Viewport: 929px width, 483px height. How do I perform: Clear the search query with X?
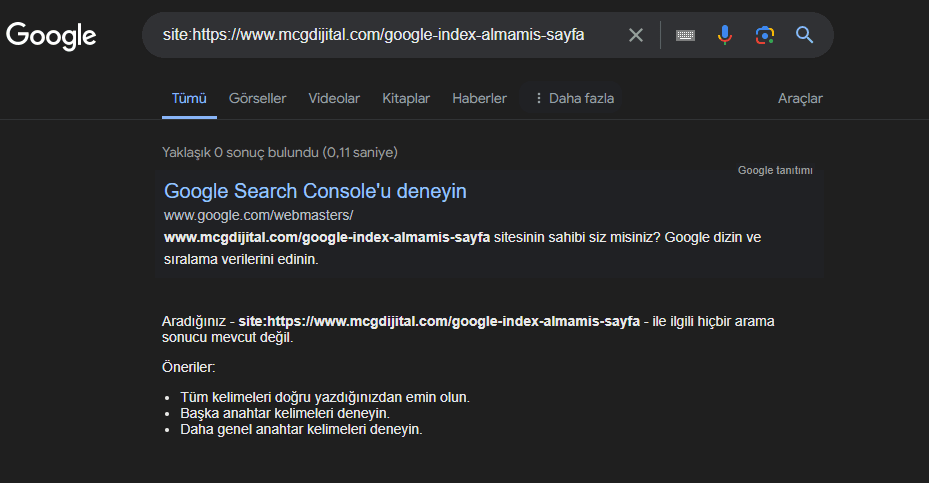[x=636, y=35]
